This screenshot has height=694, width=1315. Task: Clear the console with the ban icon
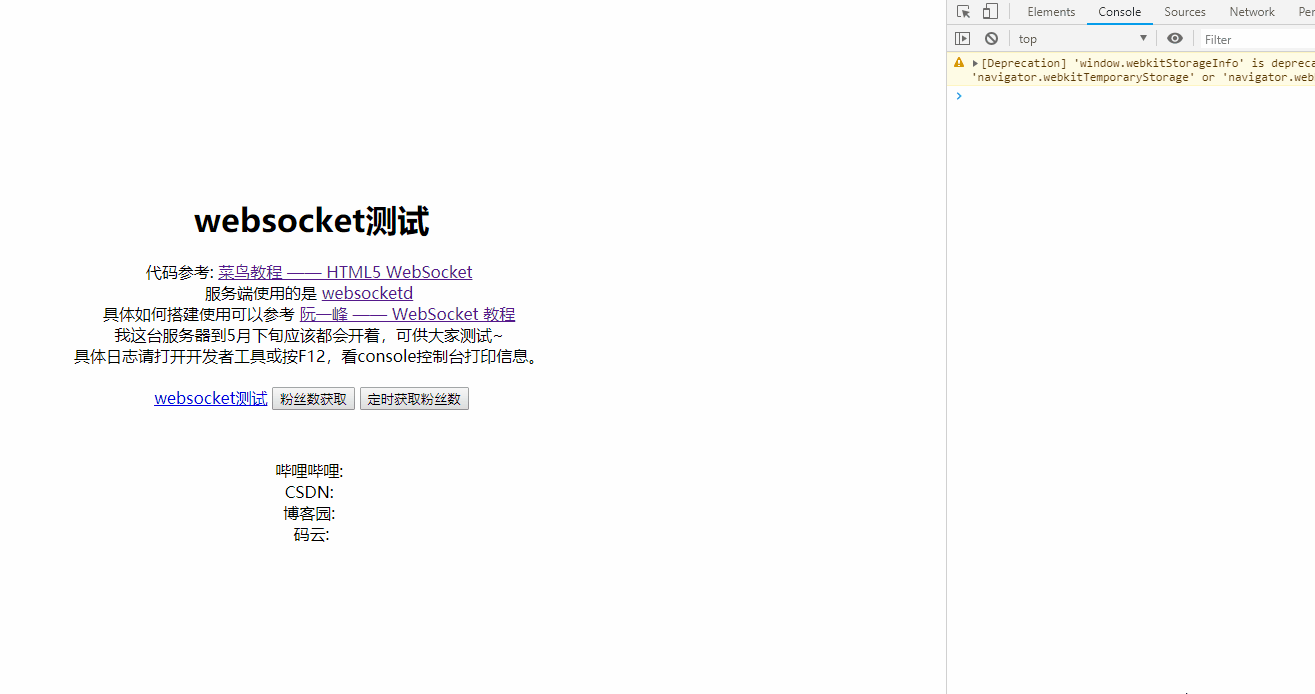(991, 39)
